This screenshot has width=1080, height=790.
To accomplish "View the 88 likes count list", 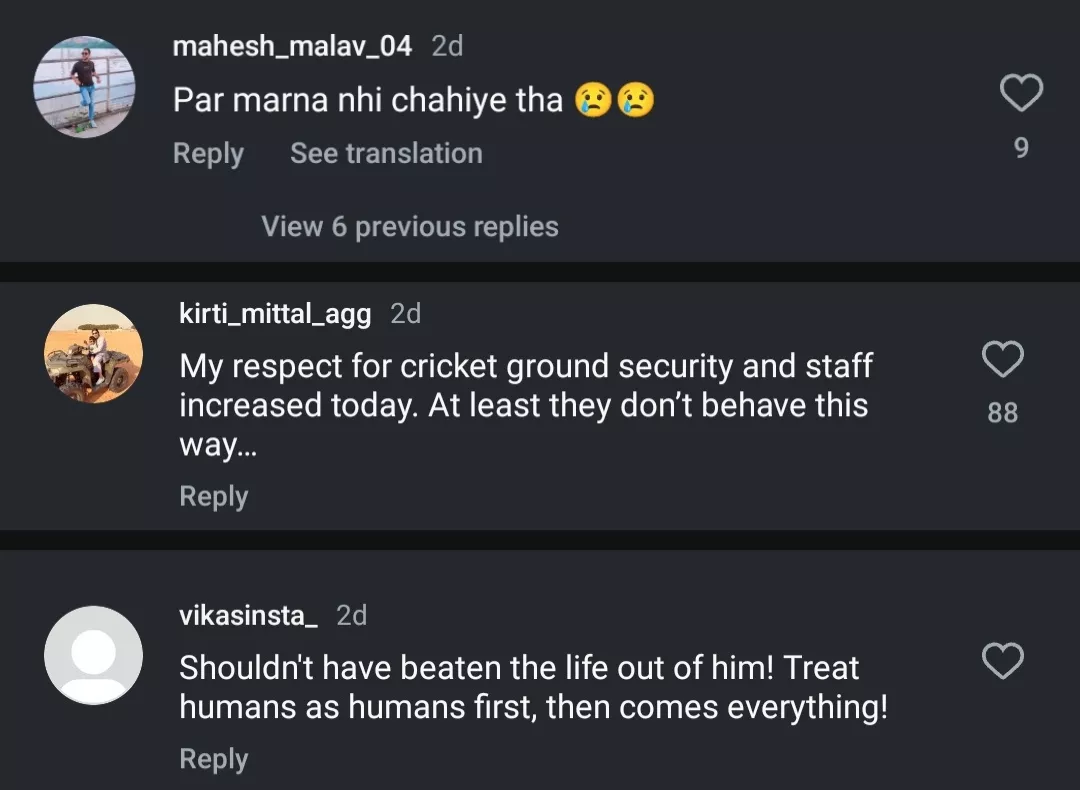I will (1003, 412).
